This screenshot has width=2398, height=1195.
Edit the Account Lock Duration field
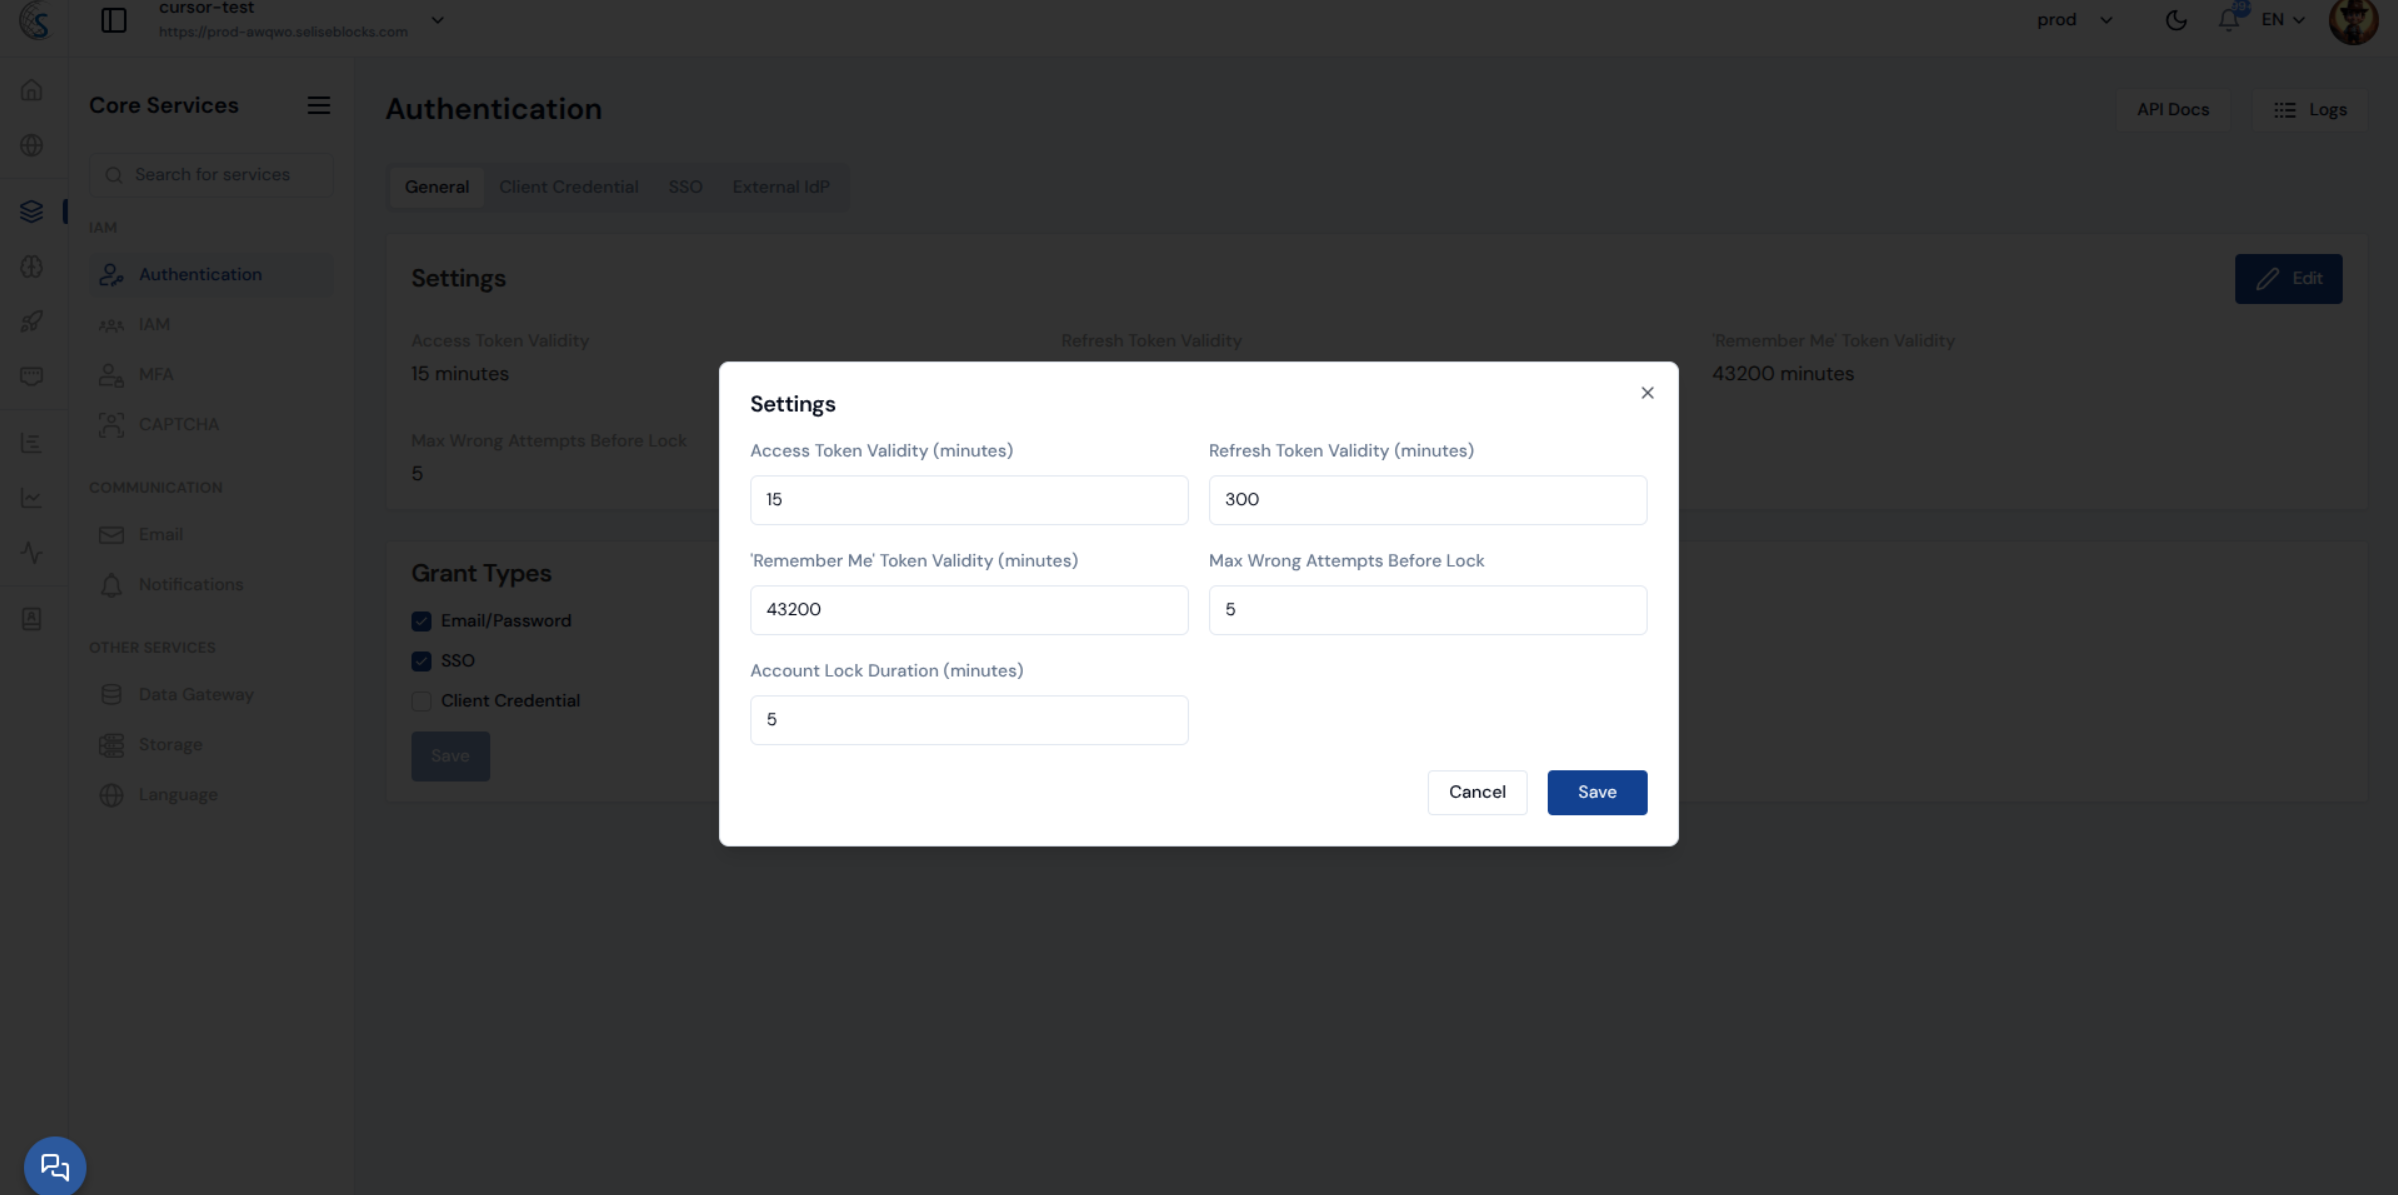click(967, 719)
